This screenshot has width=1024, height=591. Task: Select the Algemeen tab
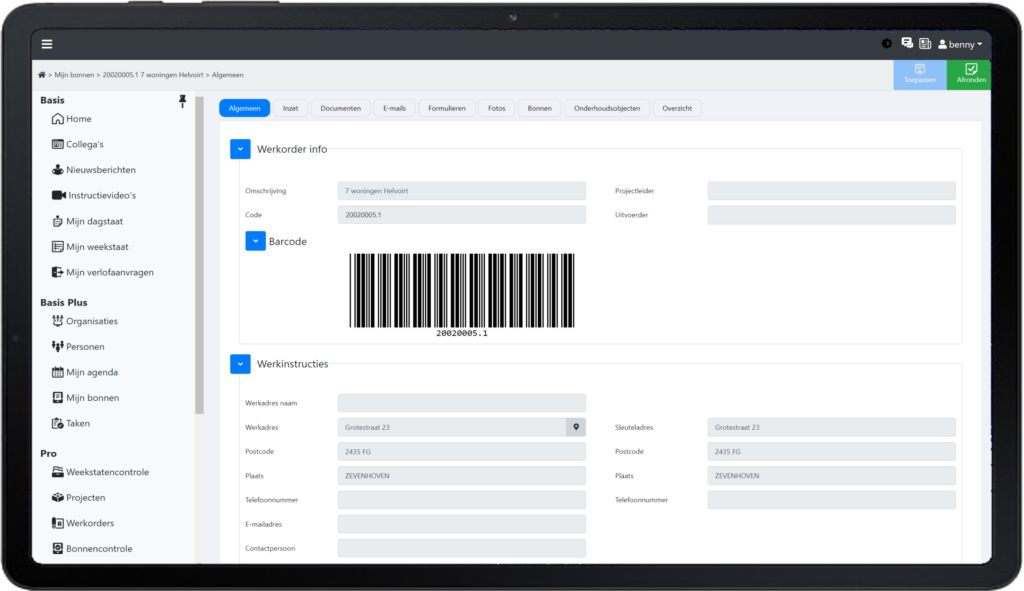[244, 108]
